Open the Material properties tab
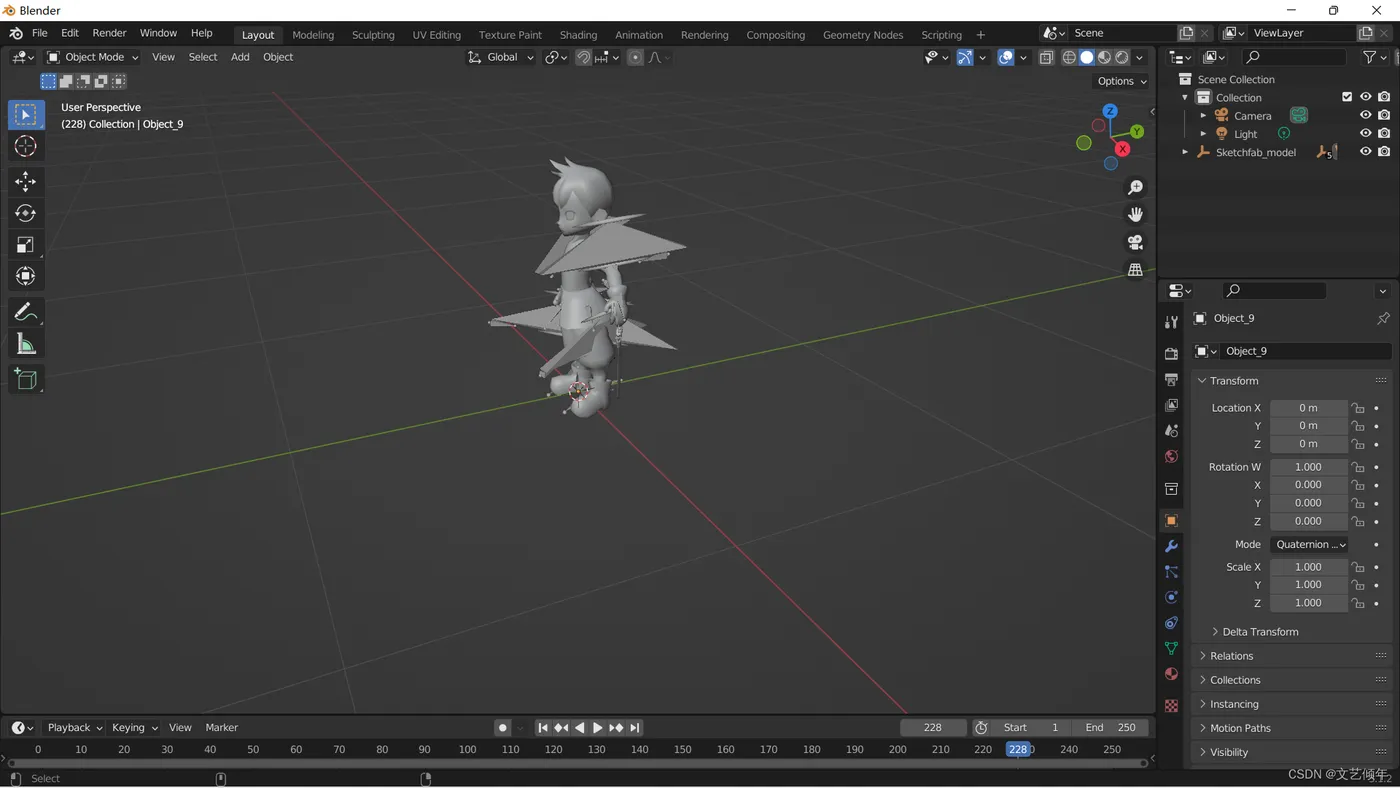Image resolution: width=1400 pixels, height=788 pixels. 1171,675
